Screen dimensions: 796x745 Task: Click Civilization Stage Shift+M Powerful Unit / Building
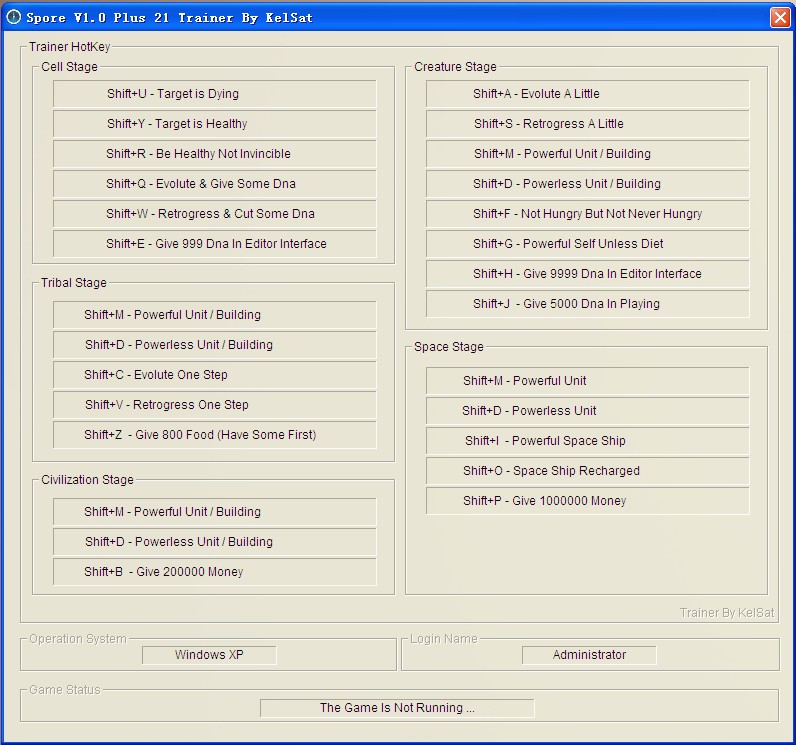coord(215,512)
